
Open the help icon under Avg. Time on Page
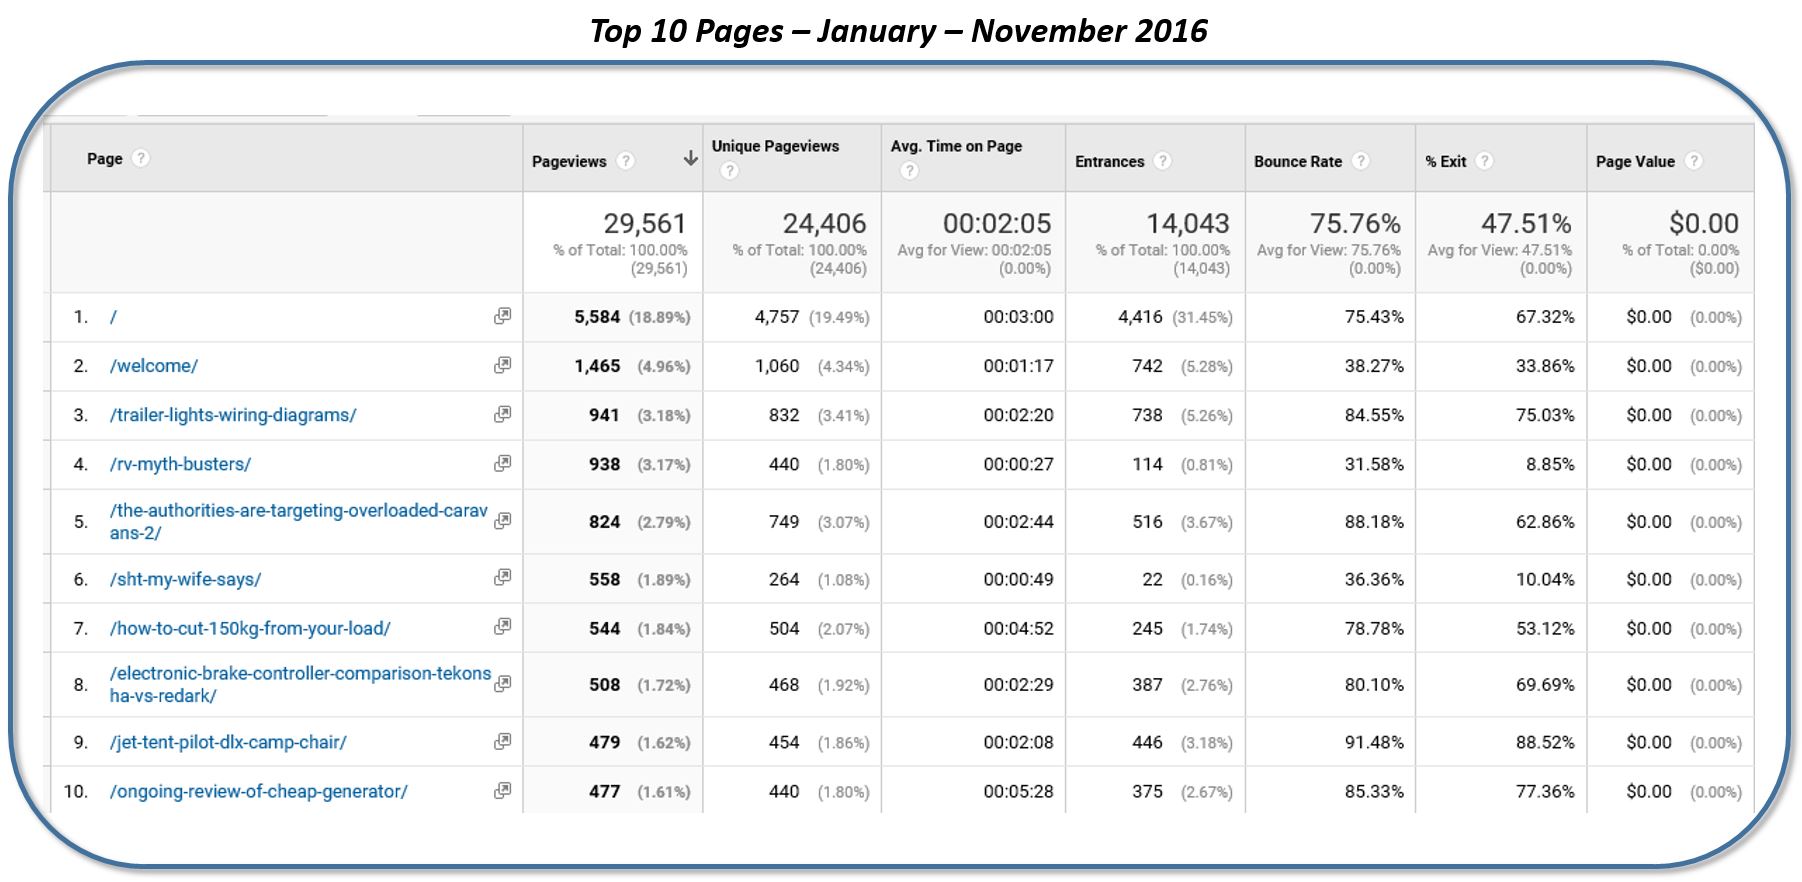click(x=909, y=171)
